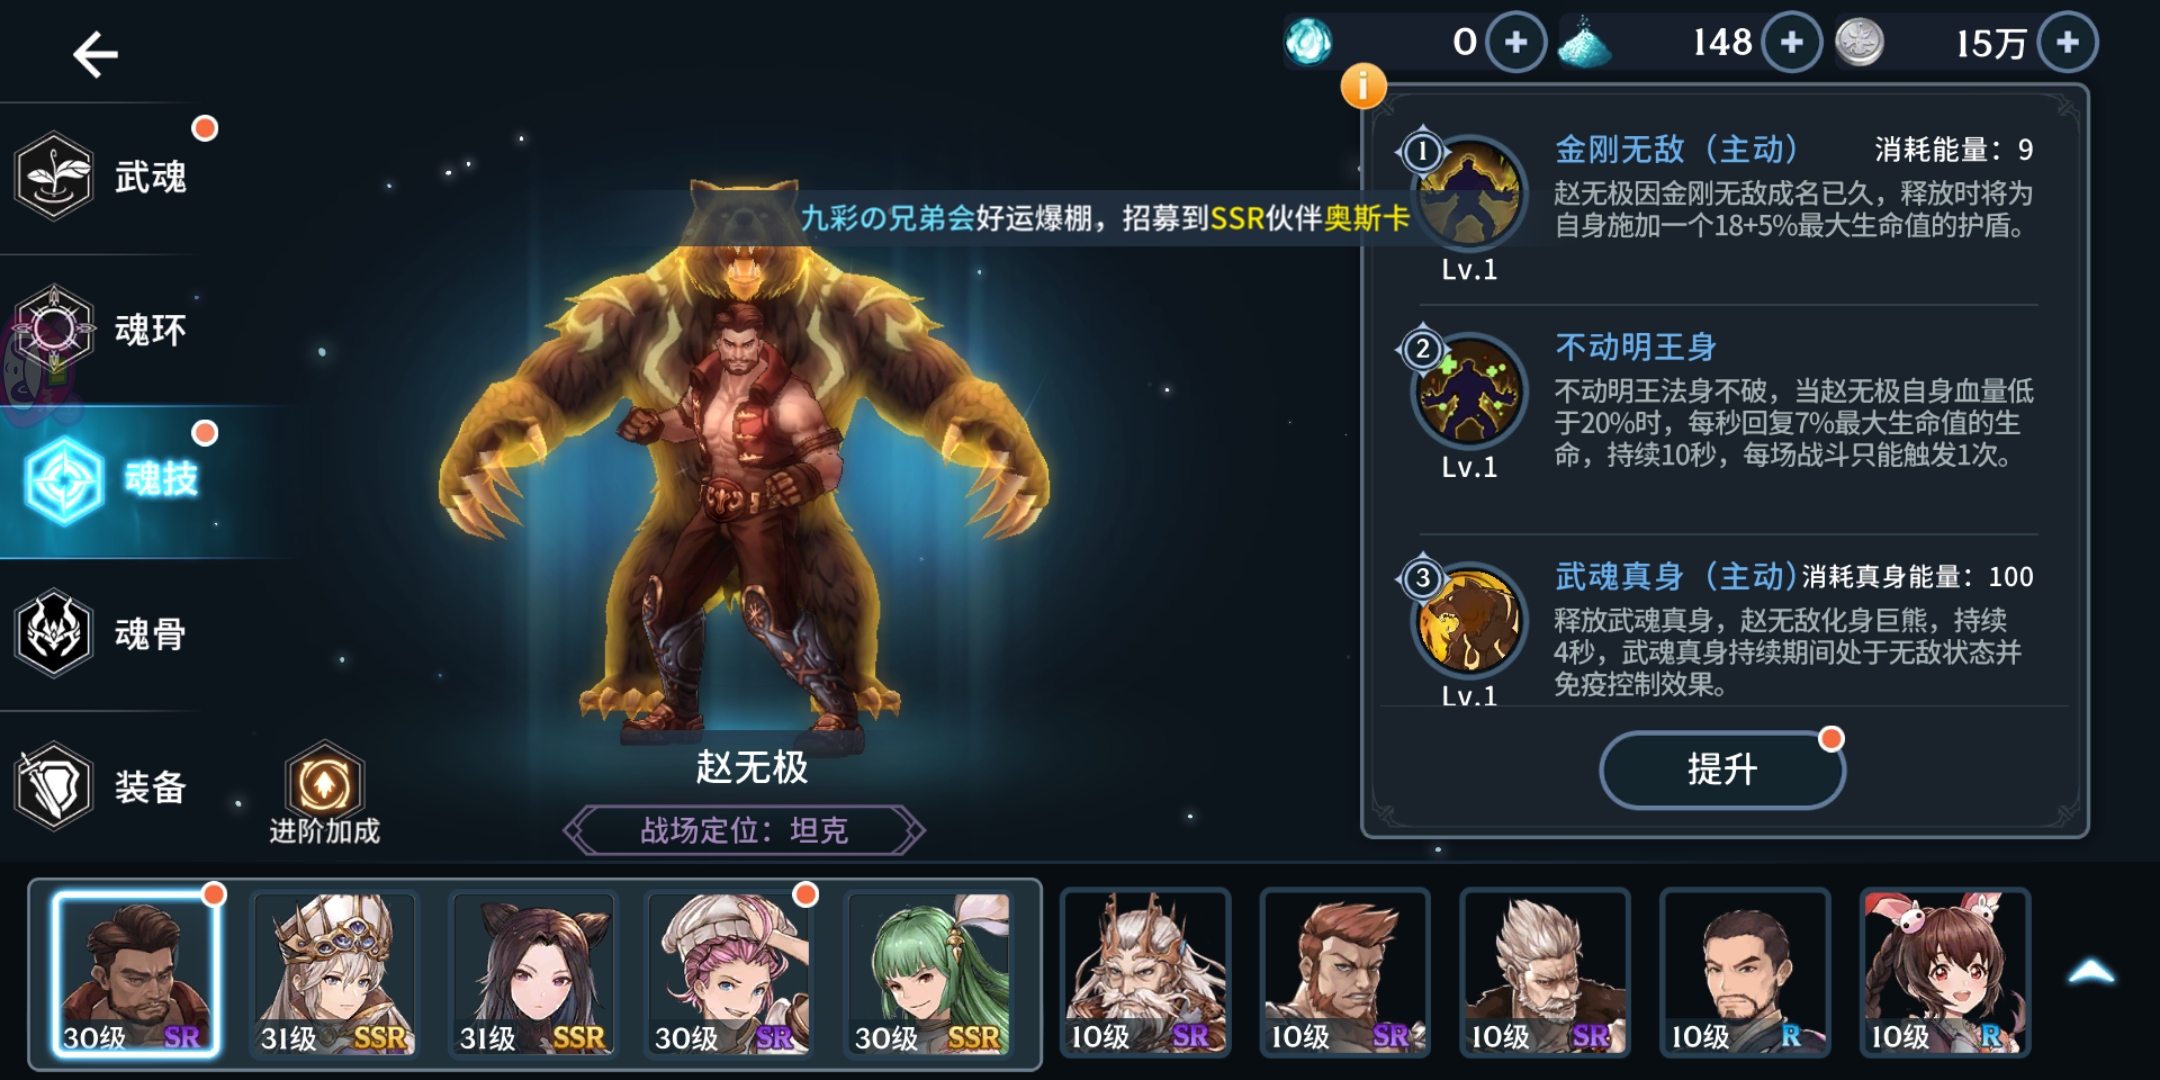
Task: Select the 不动明王身 skill icon
Action: coord(1469,391)
